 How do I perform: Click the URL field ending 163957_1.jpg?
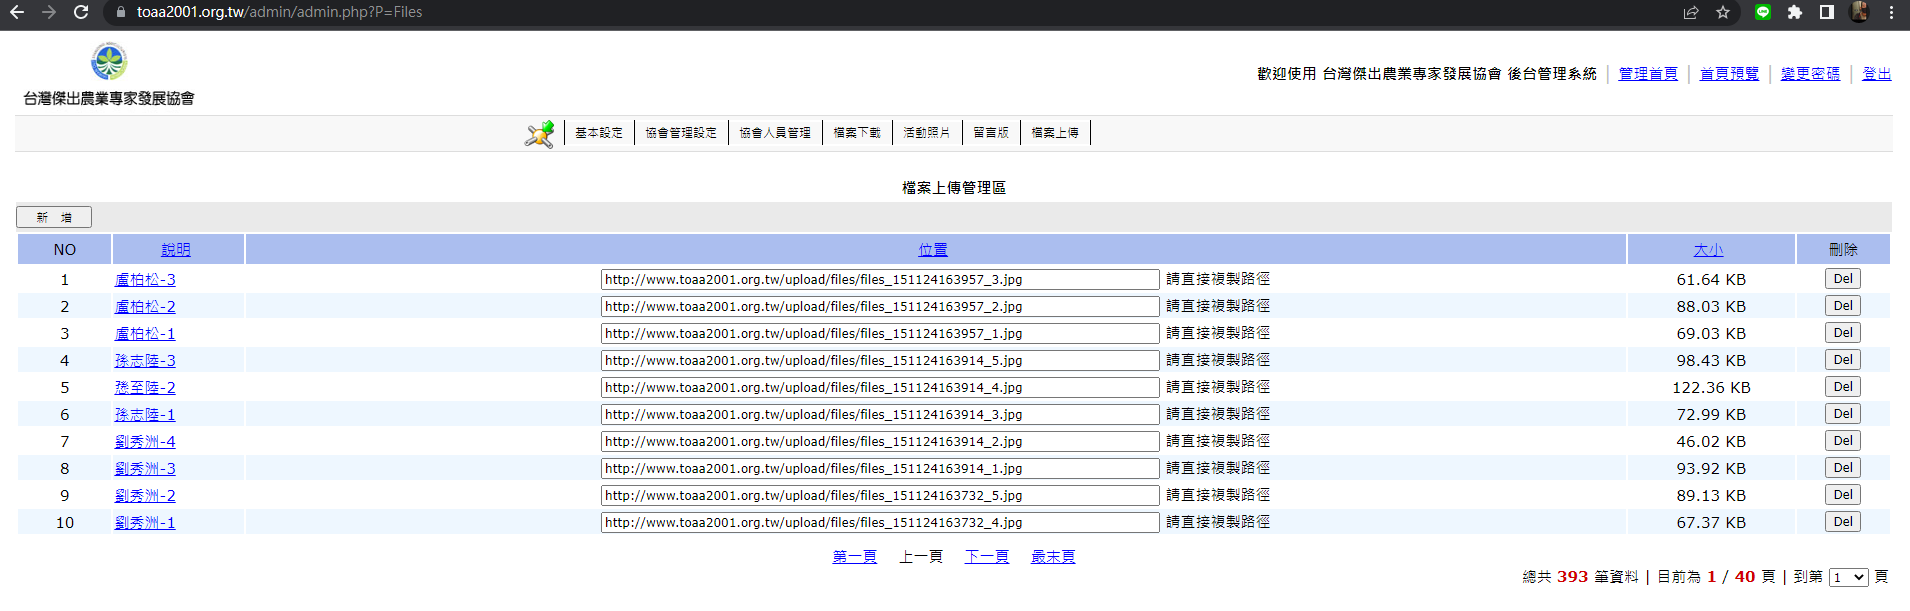pyautogui.click(x=880, y=334)
